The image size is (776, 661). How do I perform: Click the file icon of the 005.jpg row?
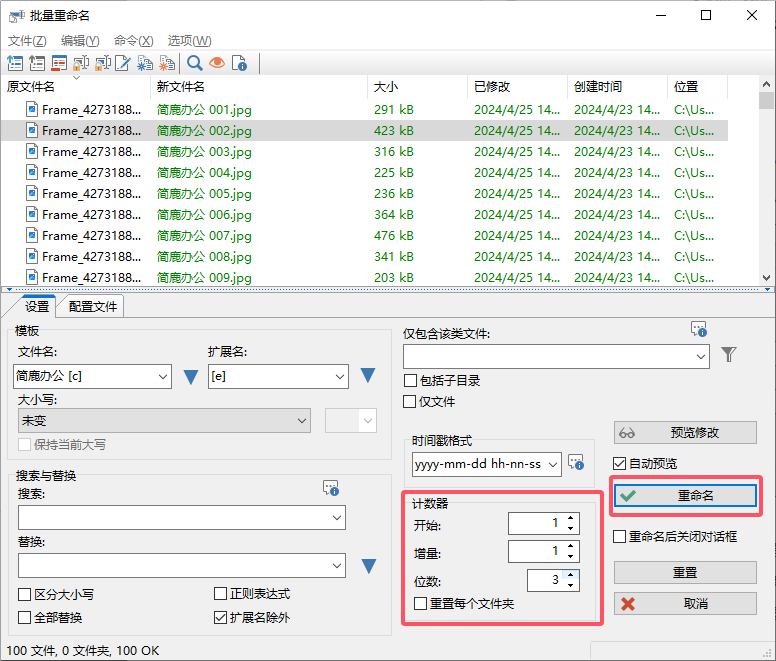(32, 193)
